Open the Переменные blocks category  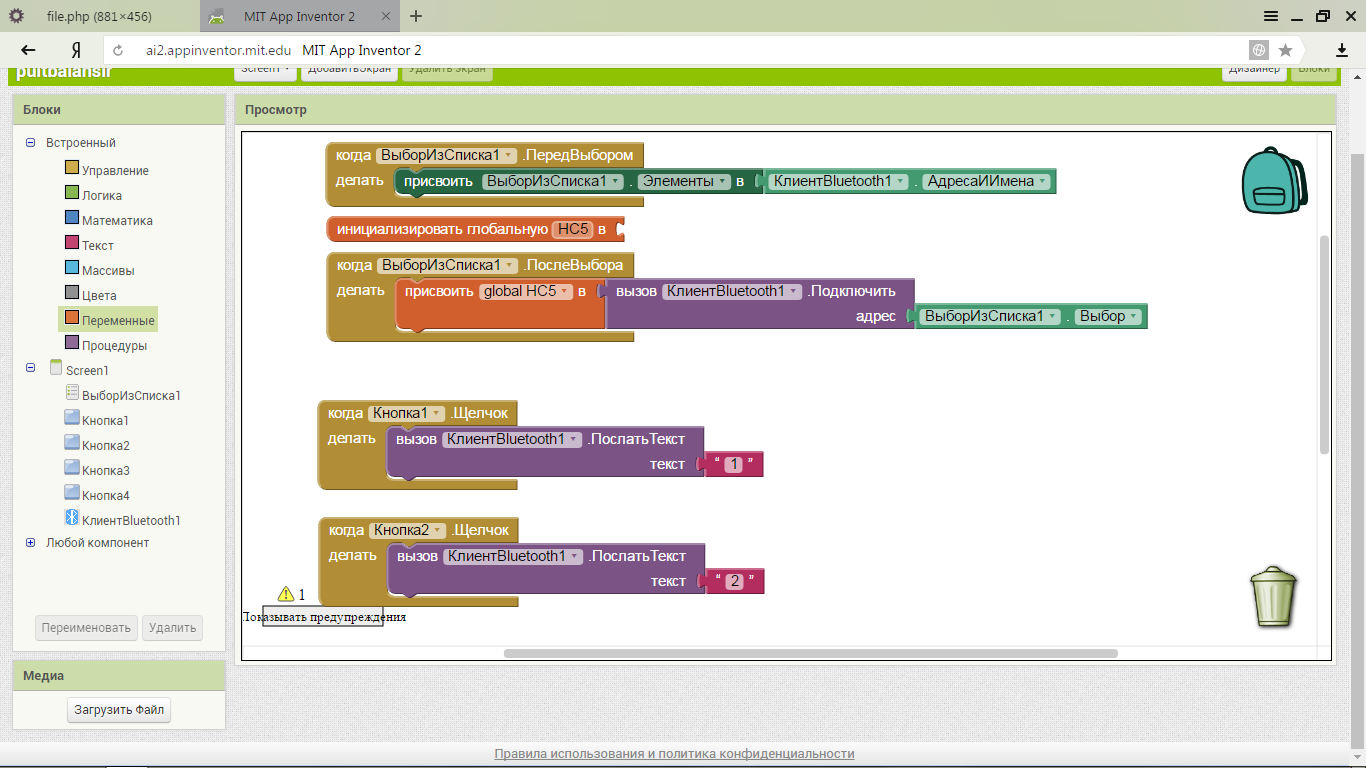click(117, 320)
